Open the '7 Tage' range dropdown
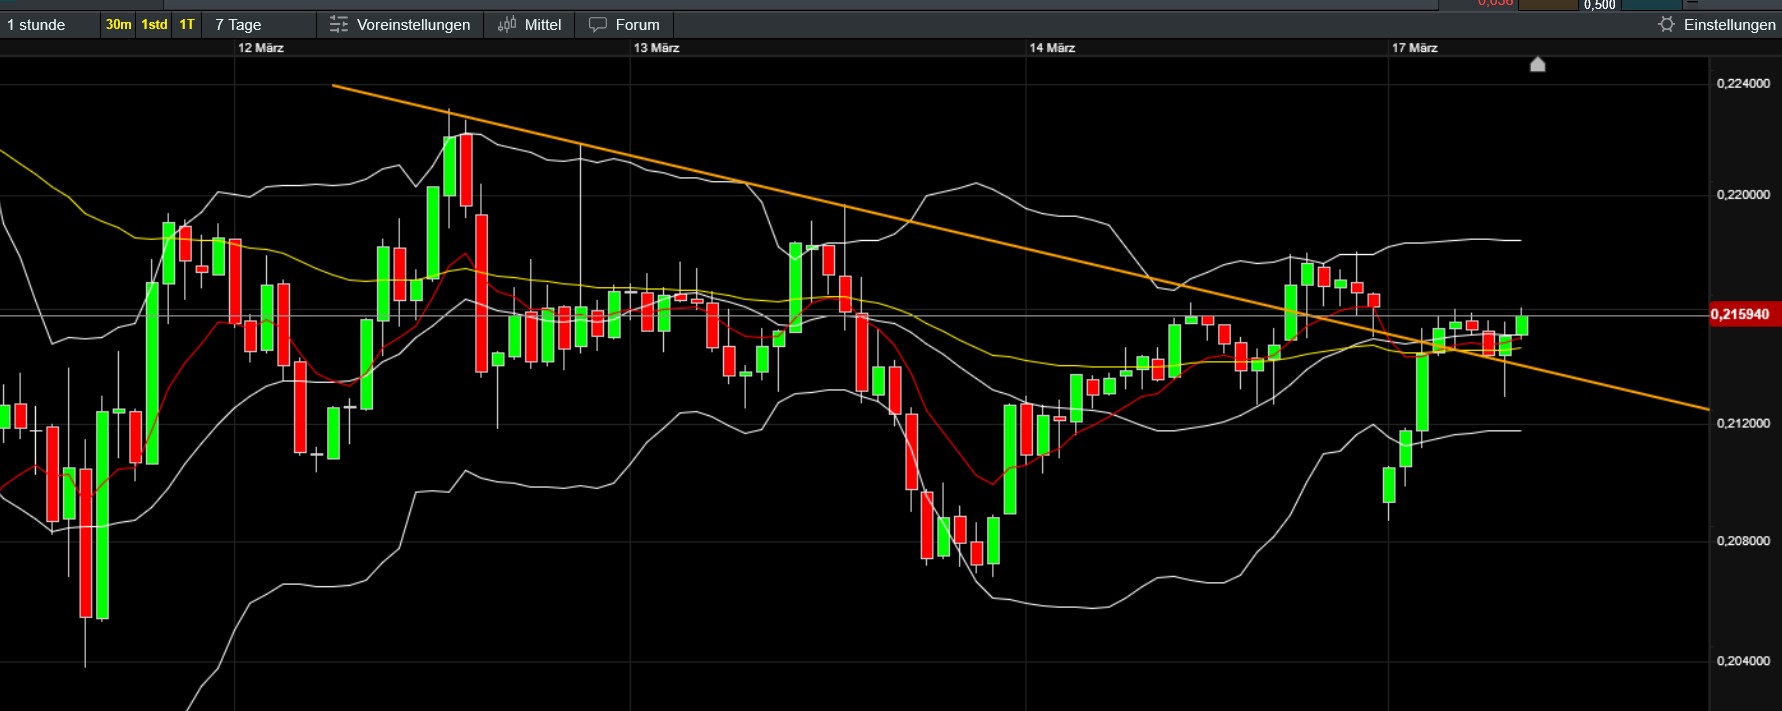 click(x=260, y=25)
